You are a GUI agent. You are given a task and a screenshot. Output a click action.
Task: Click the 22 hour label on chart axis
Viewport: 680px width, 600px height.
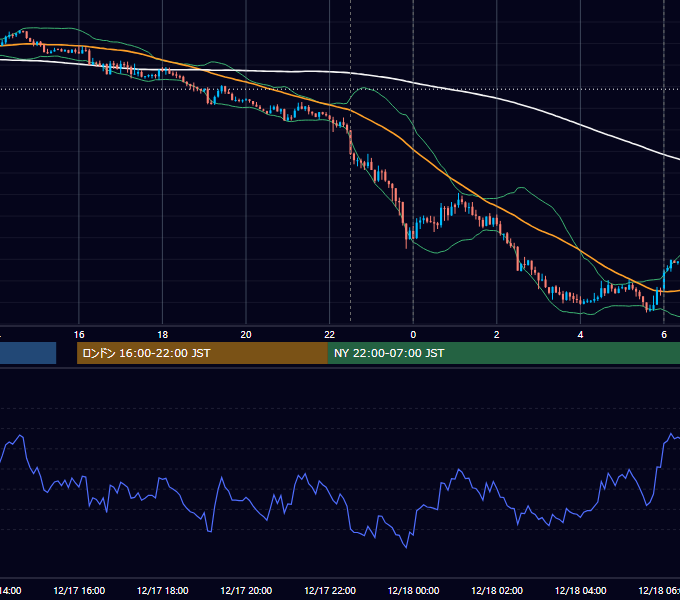click(x=330, y=335)
